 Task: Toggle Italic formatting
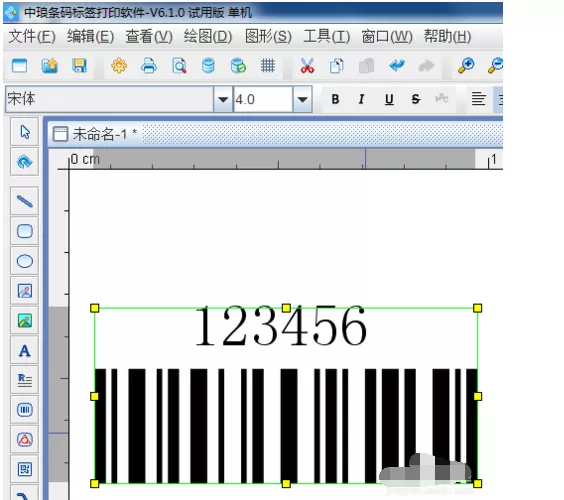361,99
